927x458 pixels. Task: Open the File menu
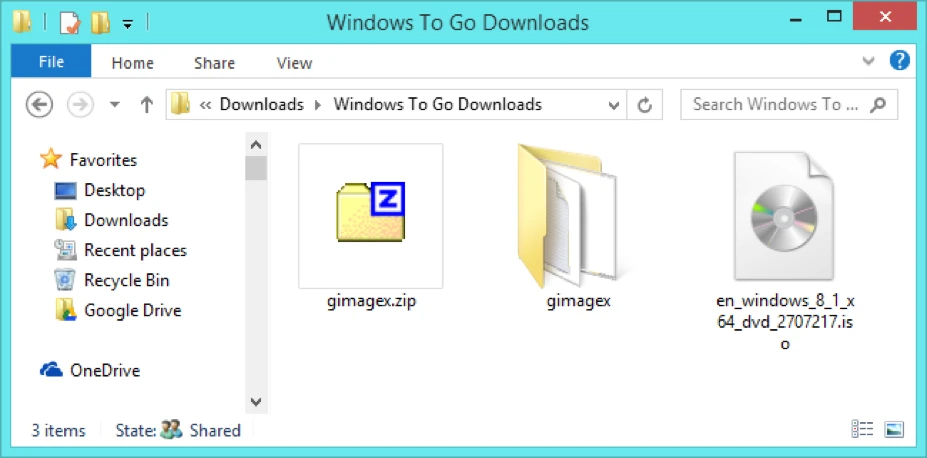51,62
